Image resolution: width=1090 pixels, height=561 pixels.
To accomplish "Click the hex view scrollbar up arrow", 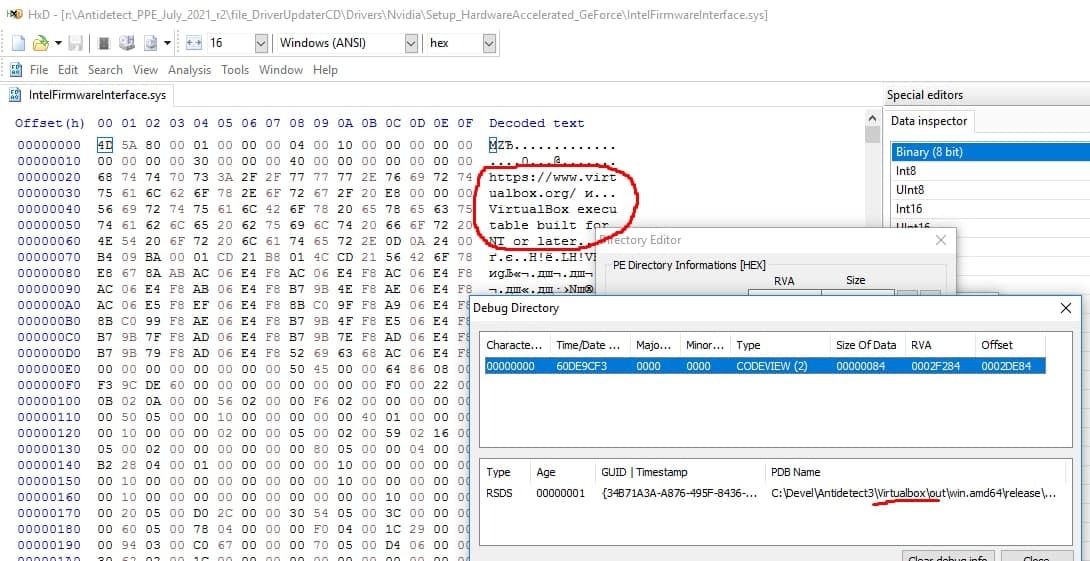I will [x=872, y=117].
